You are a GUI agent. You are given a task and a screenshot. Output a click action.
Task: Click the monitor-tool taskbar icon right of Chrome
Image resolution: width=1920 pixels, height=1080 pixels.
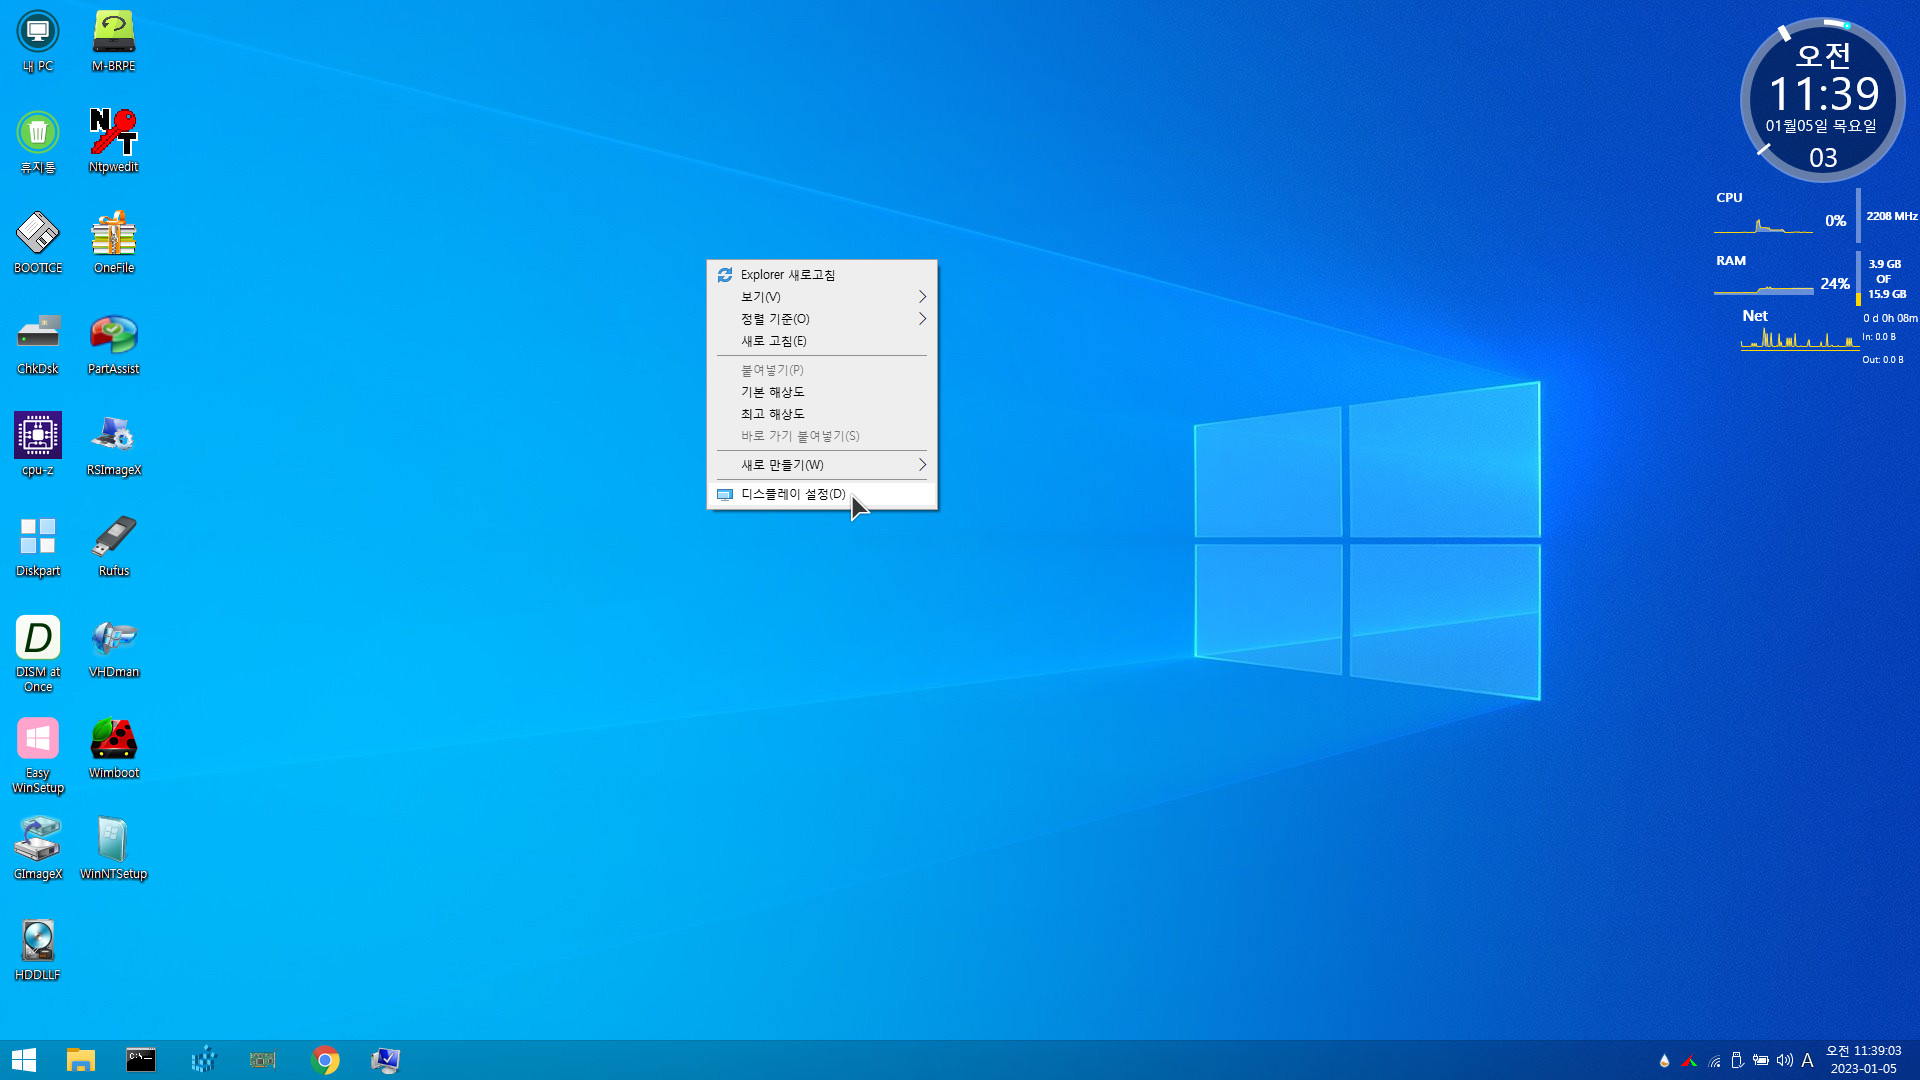(385, 1060)
